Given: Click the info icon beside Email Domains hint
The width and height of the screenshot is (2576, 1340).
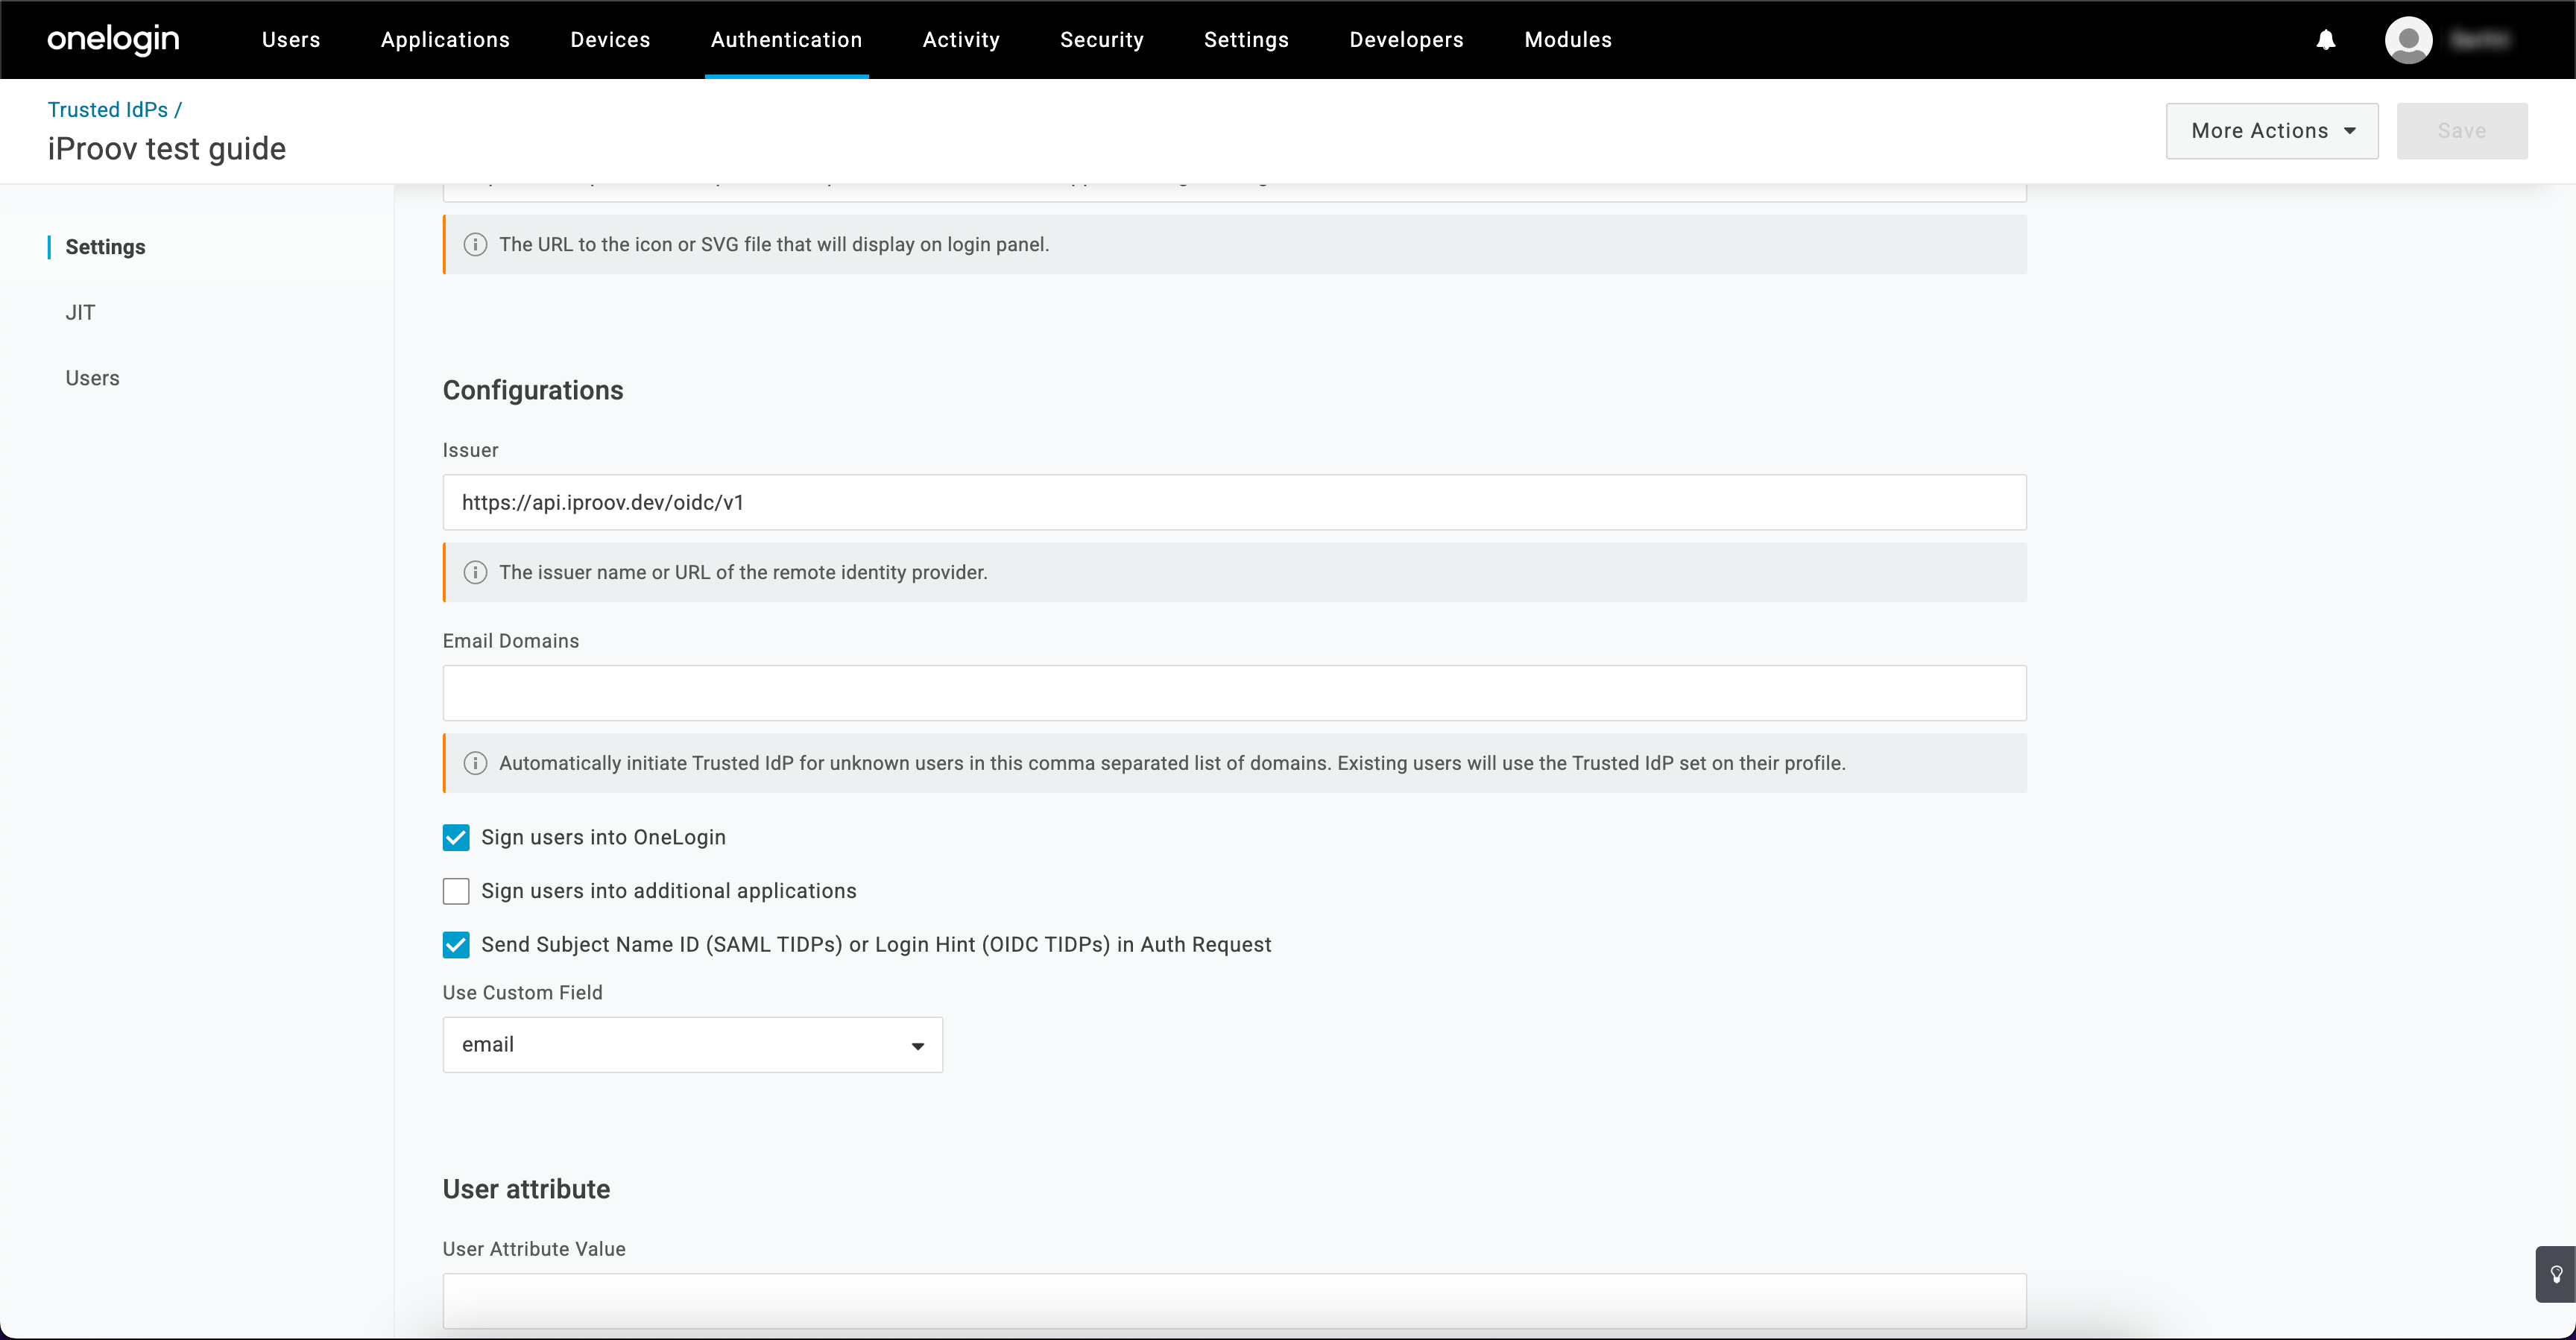Looking at the screenshot, I should [x=475, y=764].
